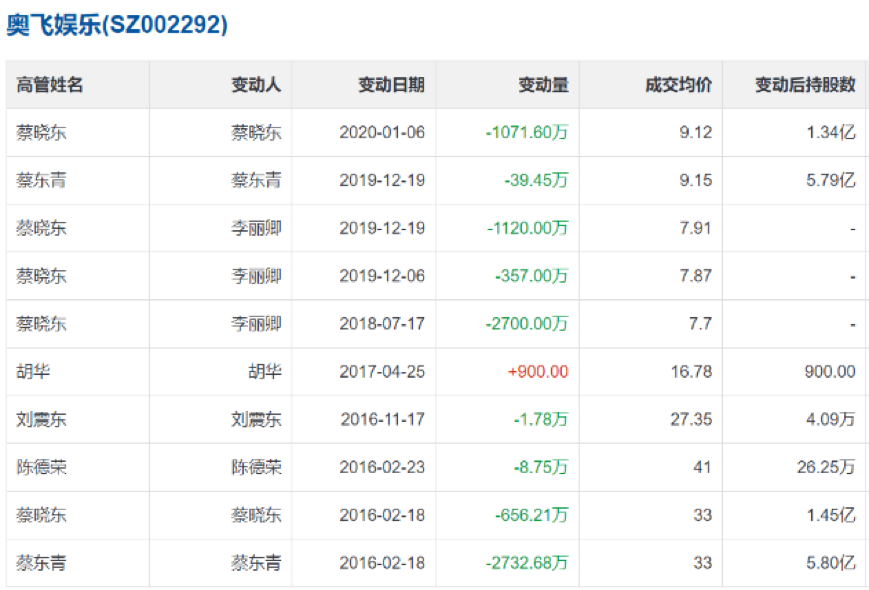869x590 pixels.
Task: Select the 41 average price cell
Action: click(702, 467)
